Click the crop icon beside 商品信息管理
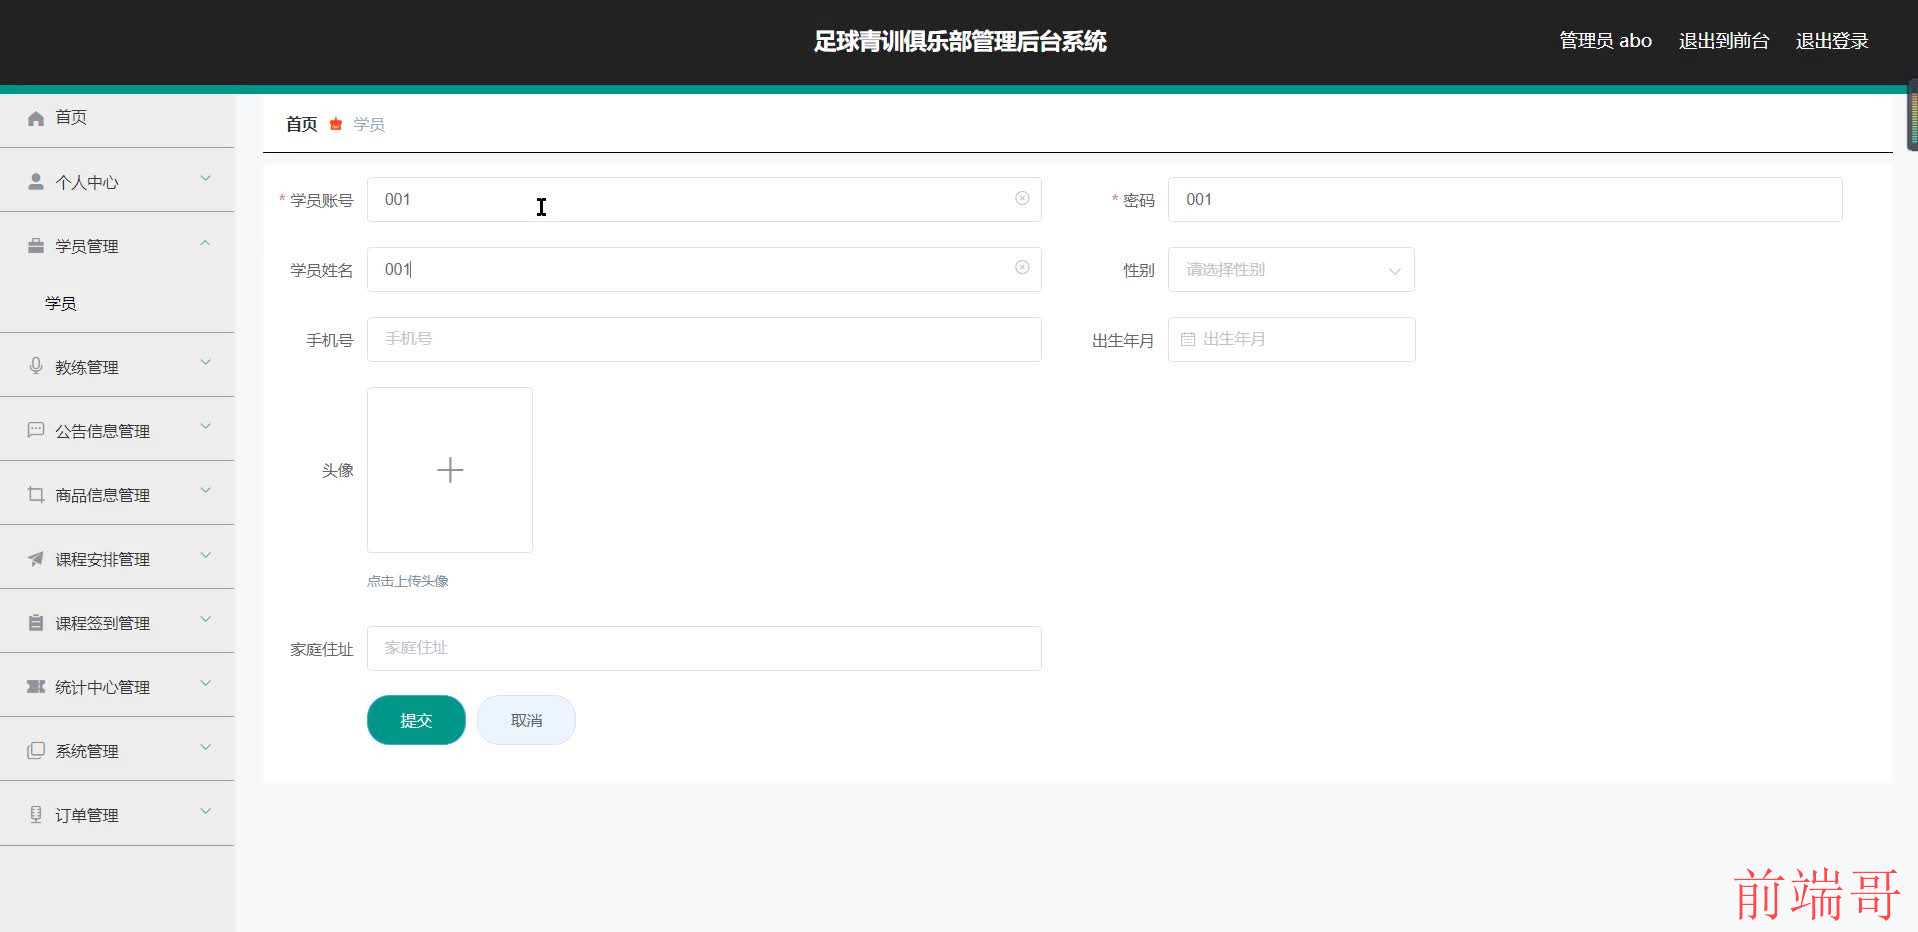The width and height of the screenshot is (1918, 932). coord(36,494)
